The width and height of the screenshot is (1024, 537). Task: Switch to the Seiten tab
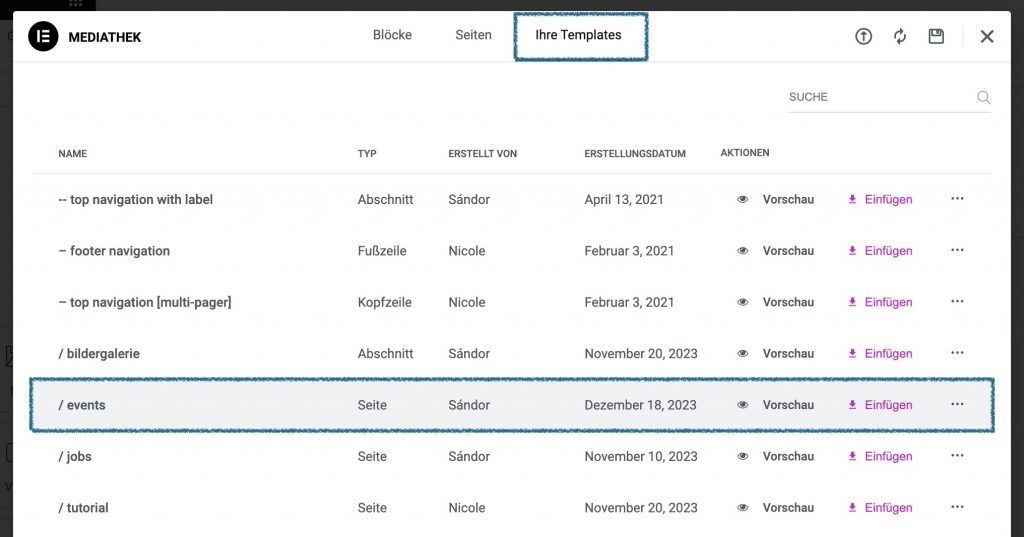473,35
